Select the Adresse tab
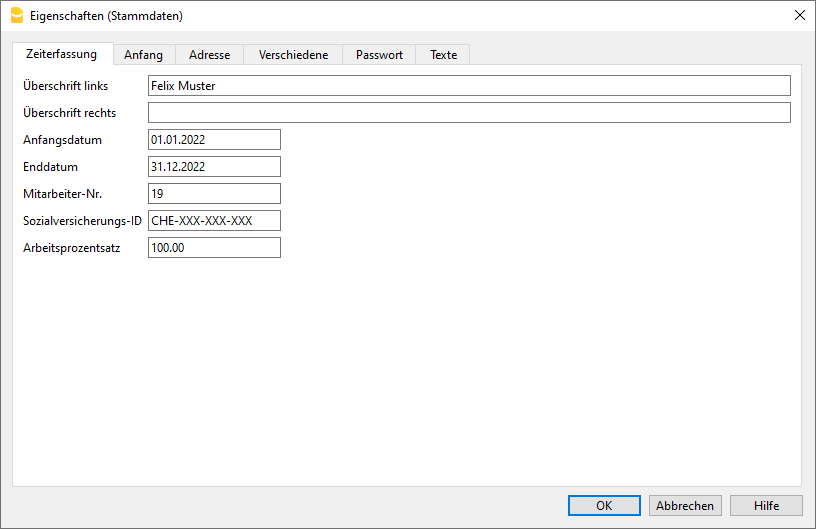This screenshot has height=529, width=816. coord(209,55)
